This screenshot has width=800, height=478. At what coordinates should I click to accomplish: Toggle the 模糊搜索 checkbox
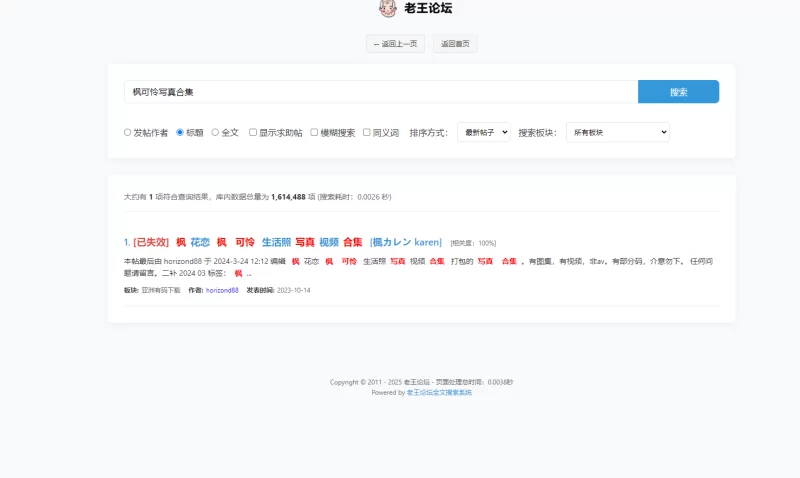click(314, 132)
